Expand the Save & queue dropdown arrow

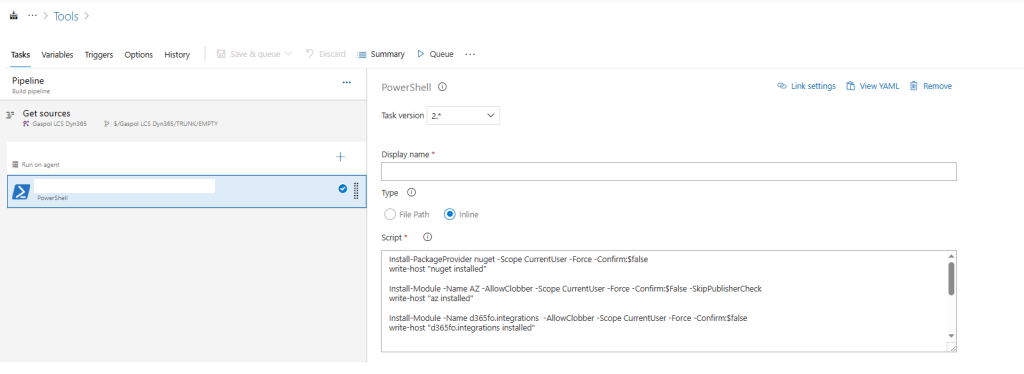288,54
